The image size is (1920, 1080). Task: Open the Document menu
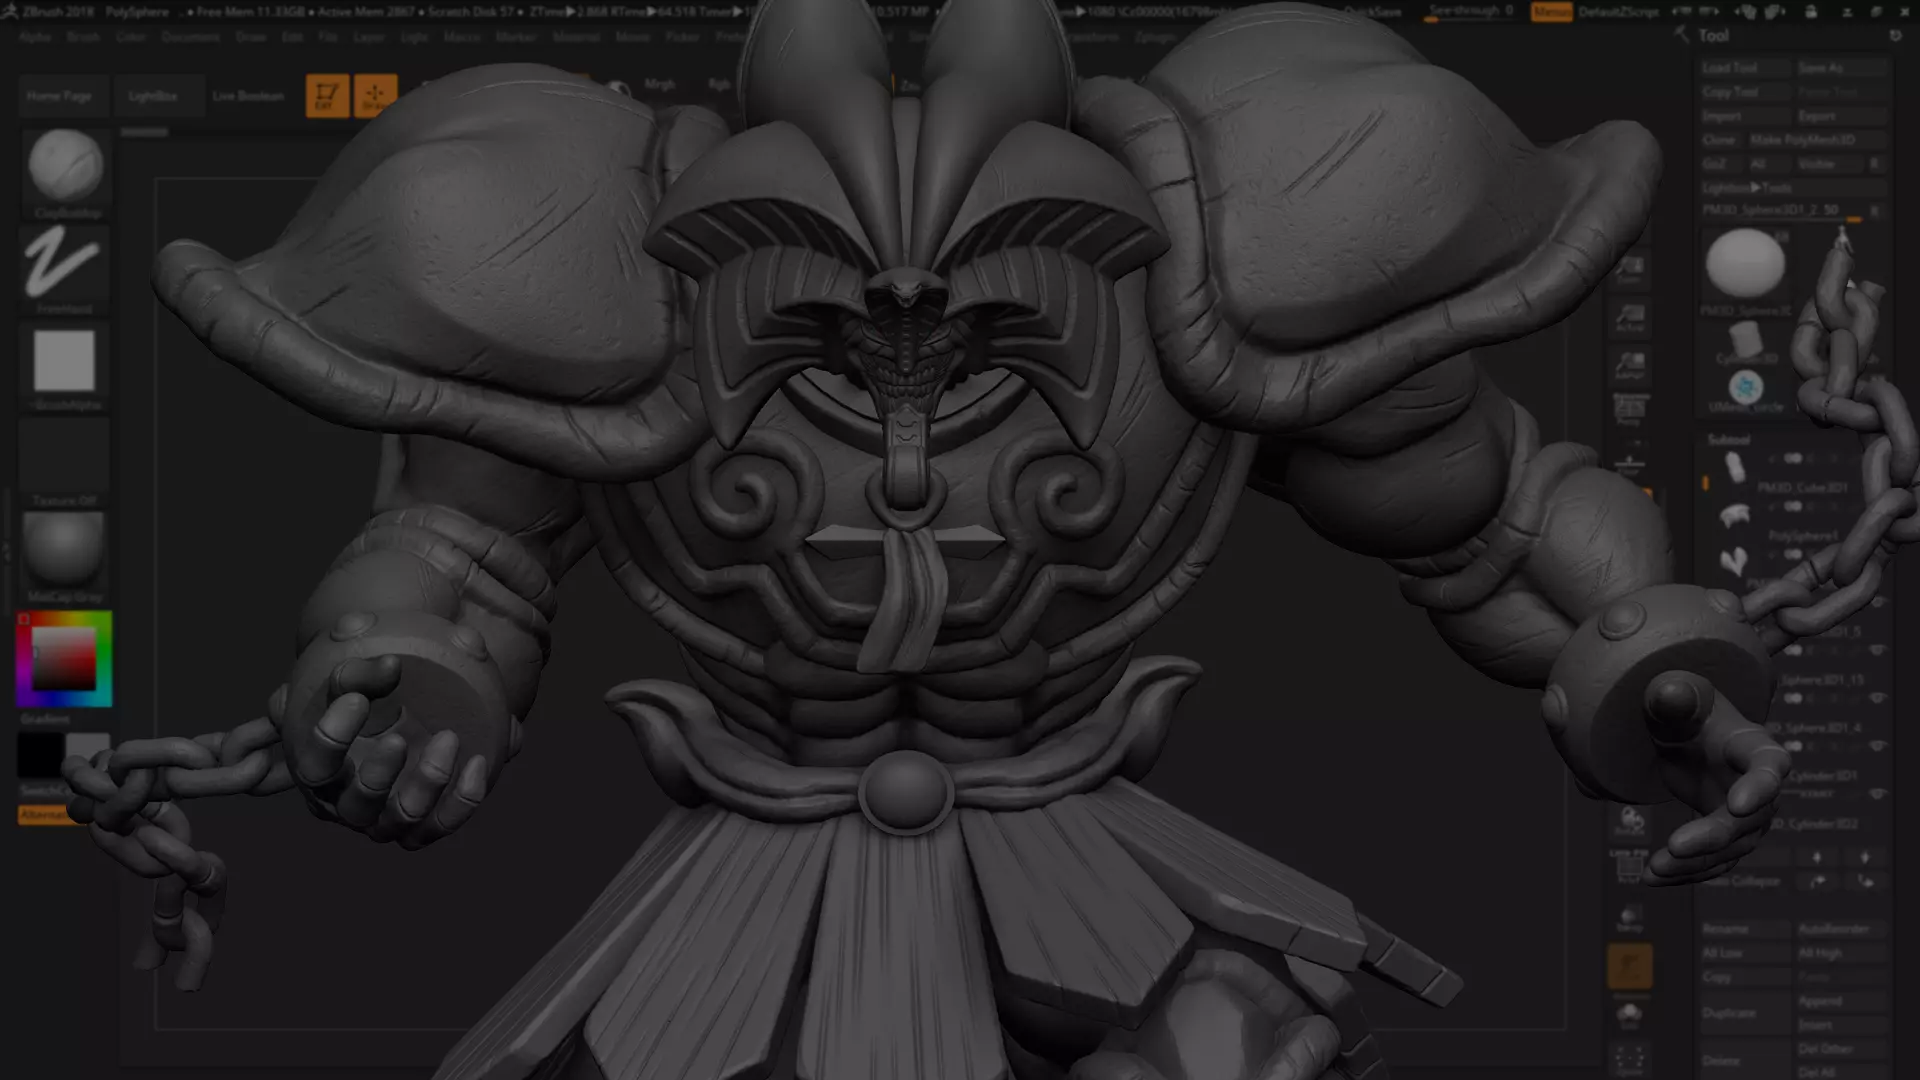tap(190, 37)
